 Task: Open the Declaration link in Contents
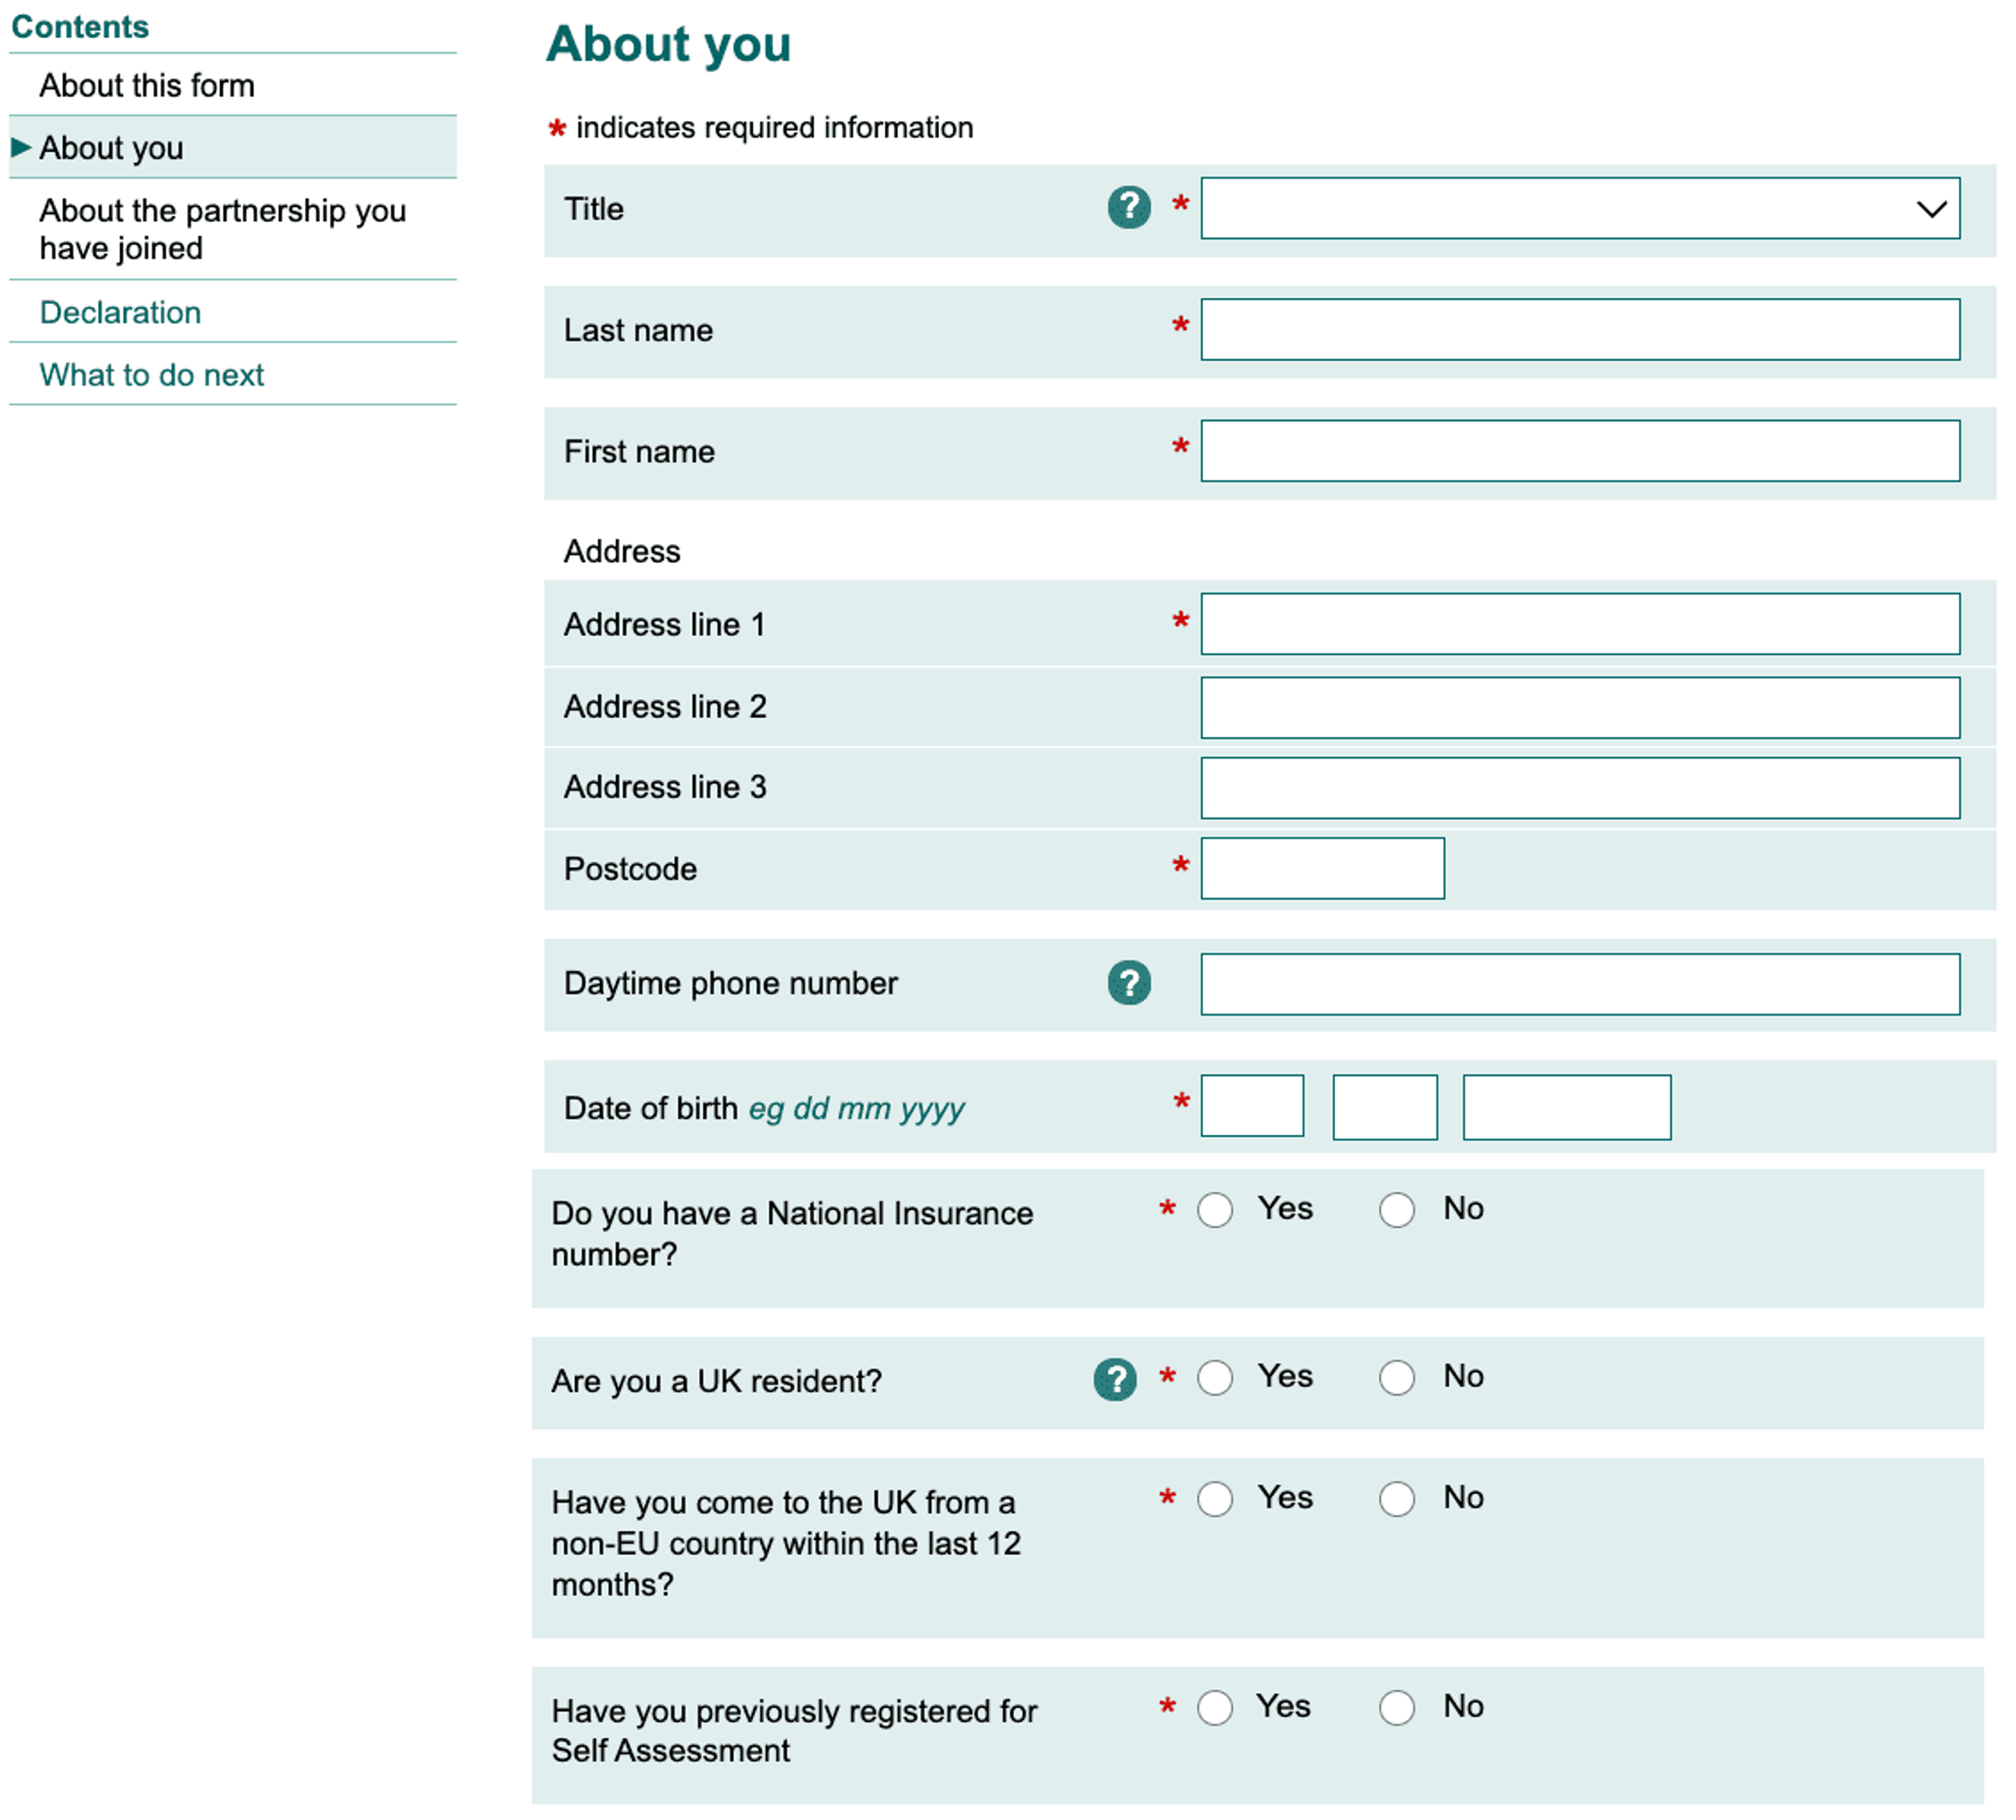[120, 312]
